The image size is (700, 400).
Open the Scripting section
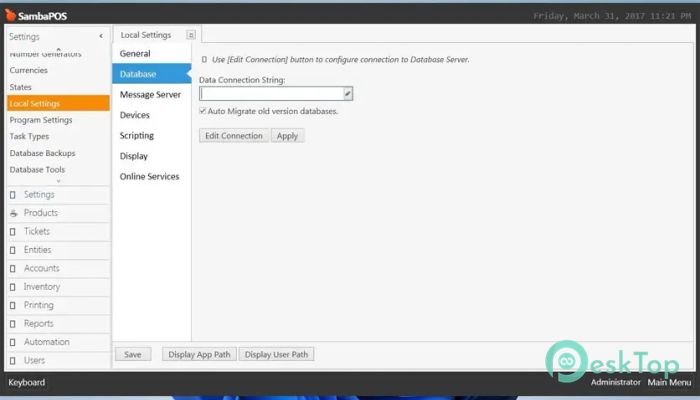(152, 135)
